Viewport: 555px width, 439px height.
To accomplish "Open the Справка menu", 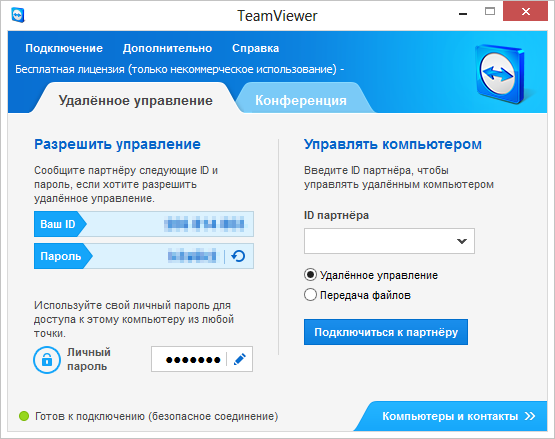I will [256, 48].
